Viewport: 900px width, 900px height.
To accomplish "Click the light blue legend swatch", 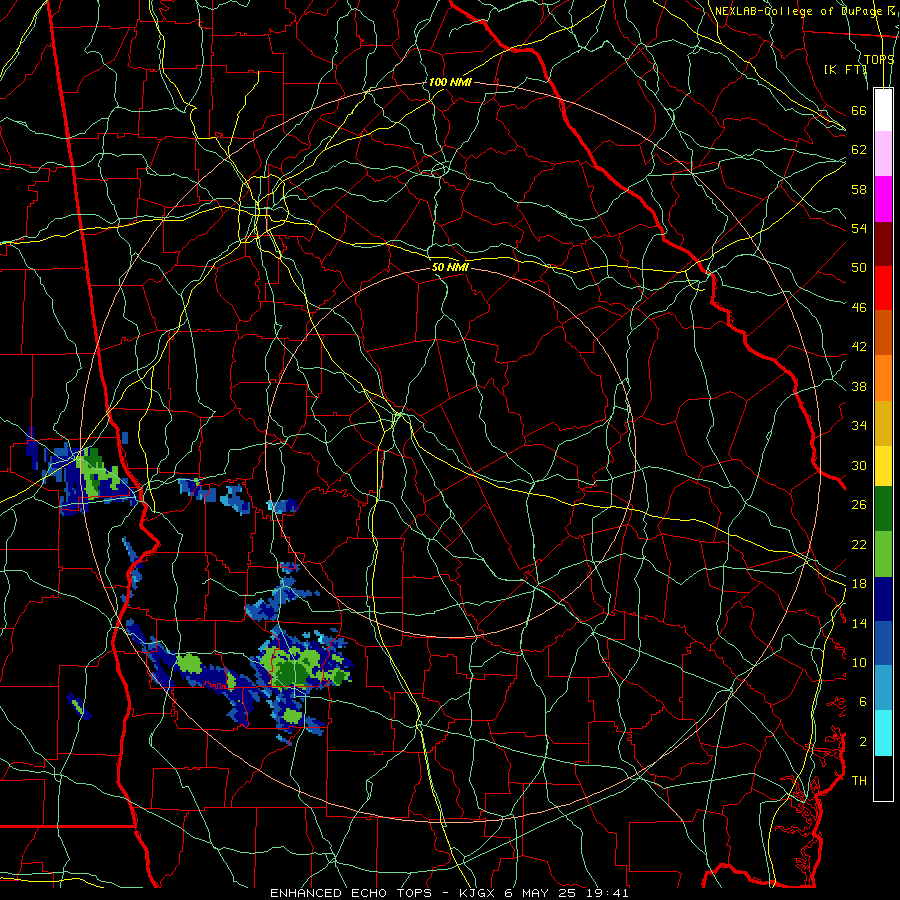I will 883,688.
